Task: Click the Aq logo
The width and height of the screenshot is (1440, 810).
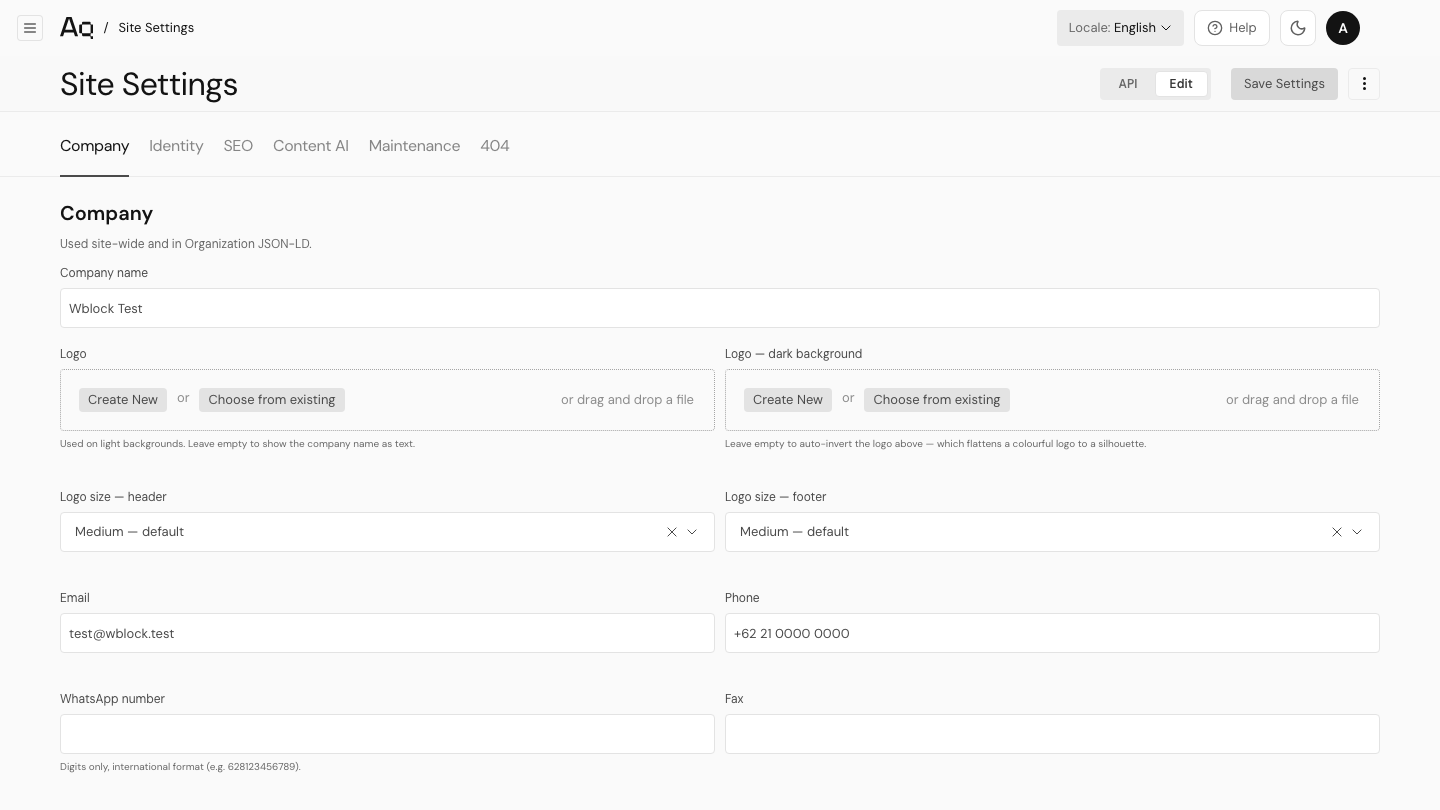Action: (77, 28)
